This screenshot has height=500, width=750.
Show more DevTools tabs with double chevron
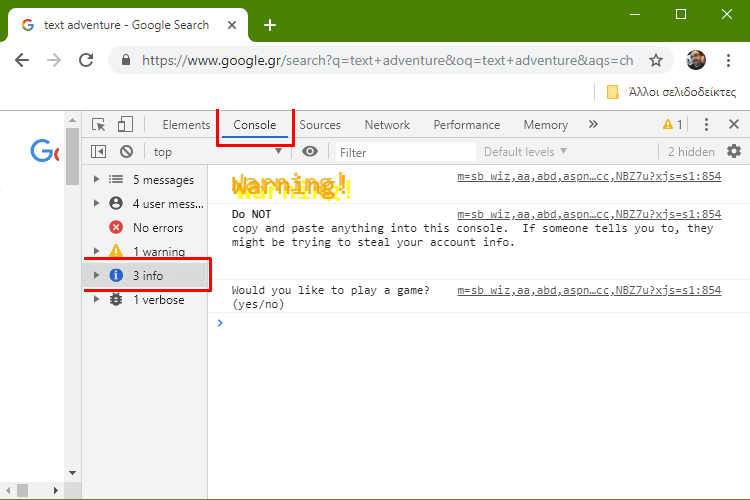point(593,124)
